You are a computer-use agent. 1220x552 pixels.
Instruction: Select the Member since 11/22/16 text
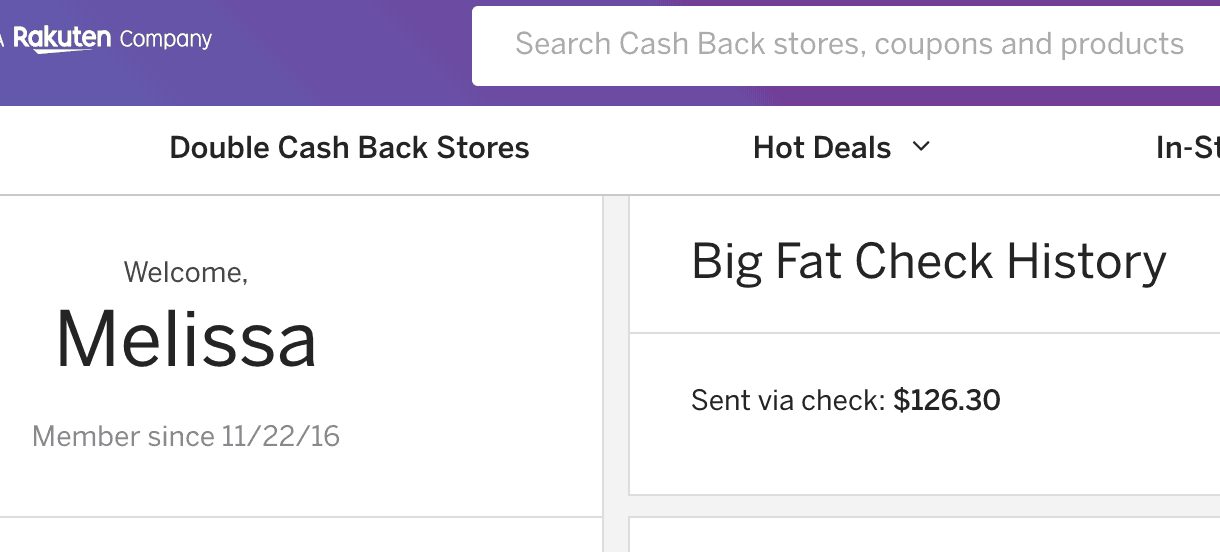point(186,436)
